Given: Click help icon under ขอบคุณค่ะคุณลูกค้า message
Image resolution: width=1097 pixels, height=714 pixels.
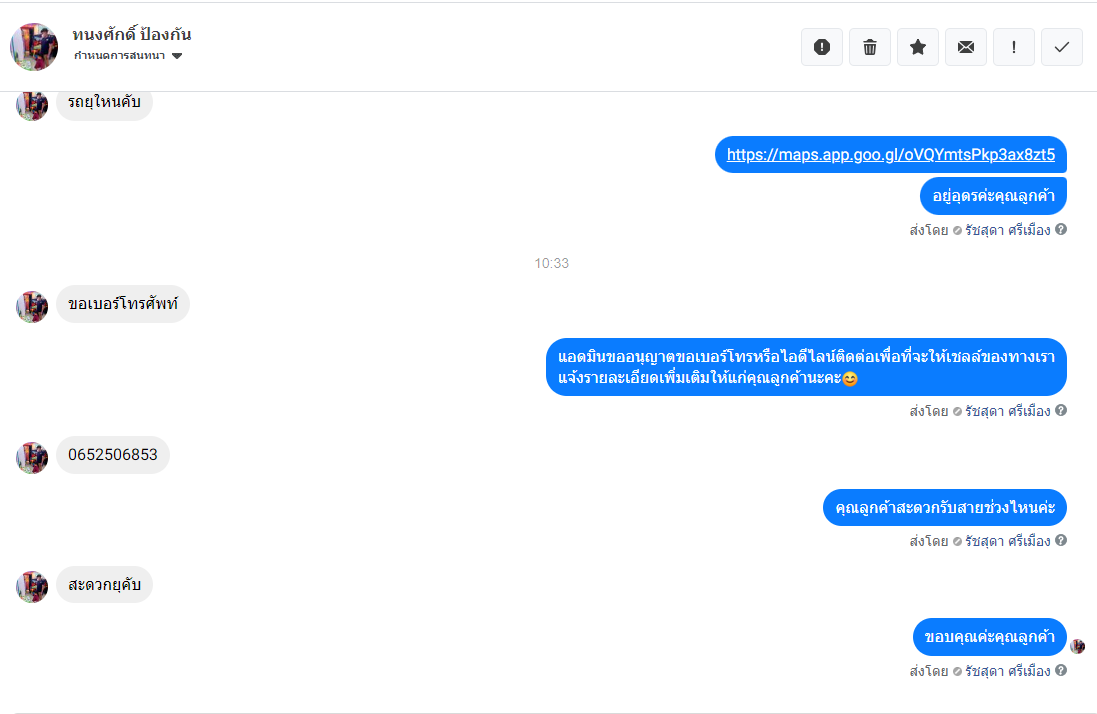Looking at the screenshot, I should 1061,671.
